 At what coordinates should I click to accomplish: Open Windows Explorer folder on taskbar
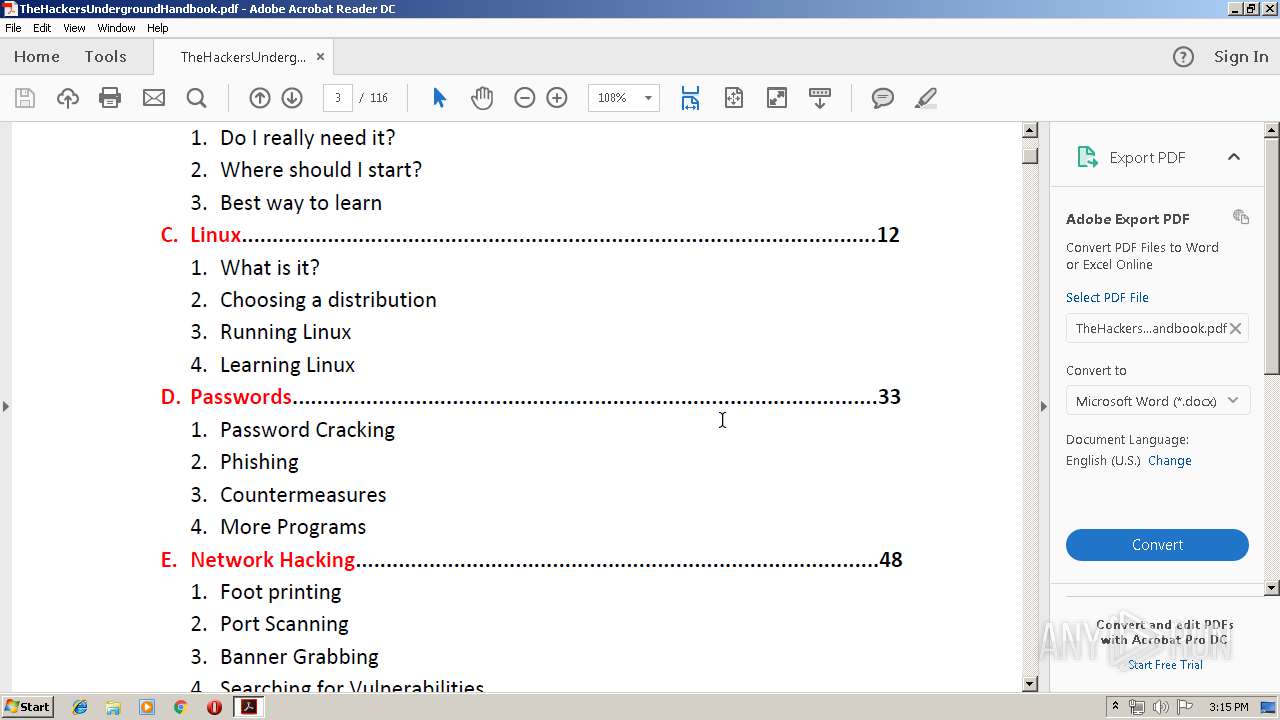tap(113, 707)
